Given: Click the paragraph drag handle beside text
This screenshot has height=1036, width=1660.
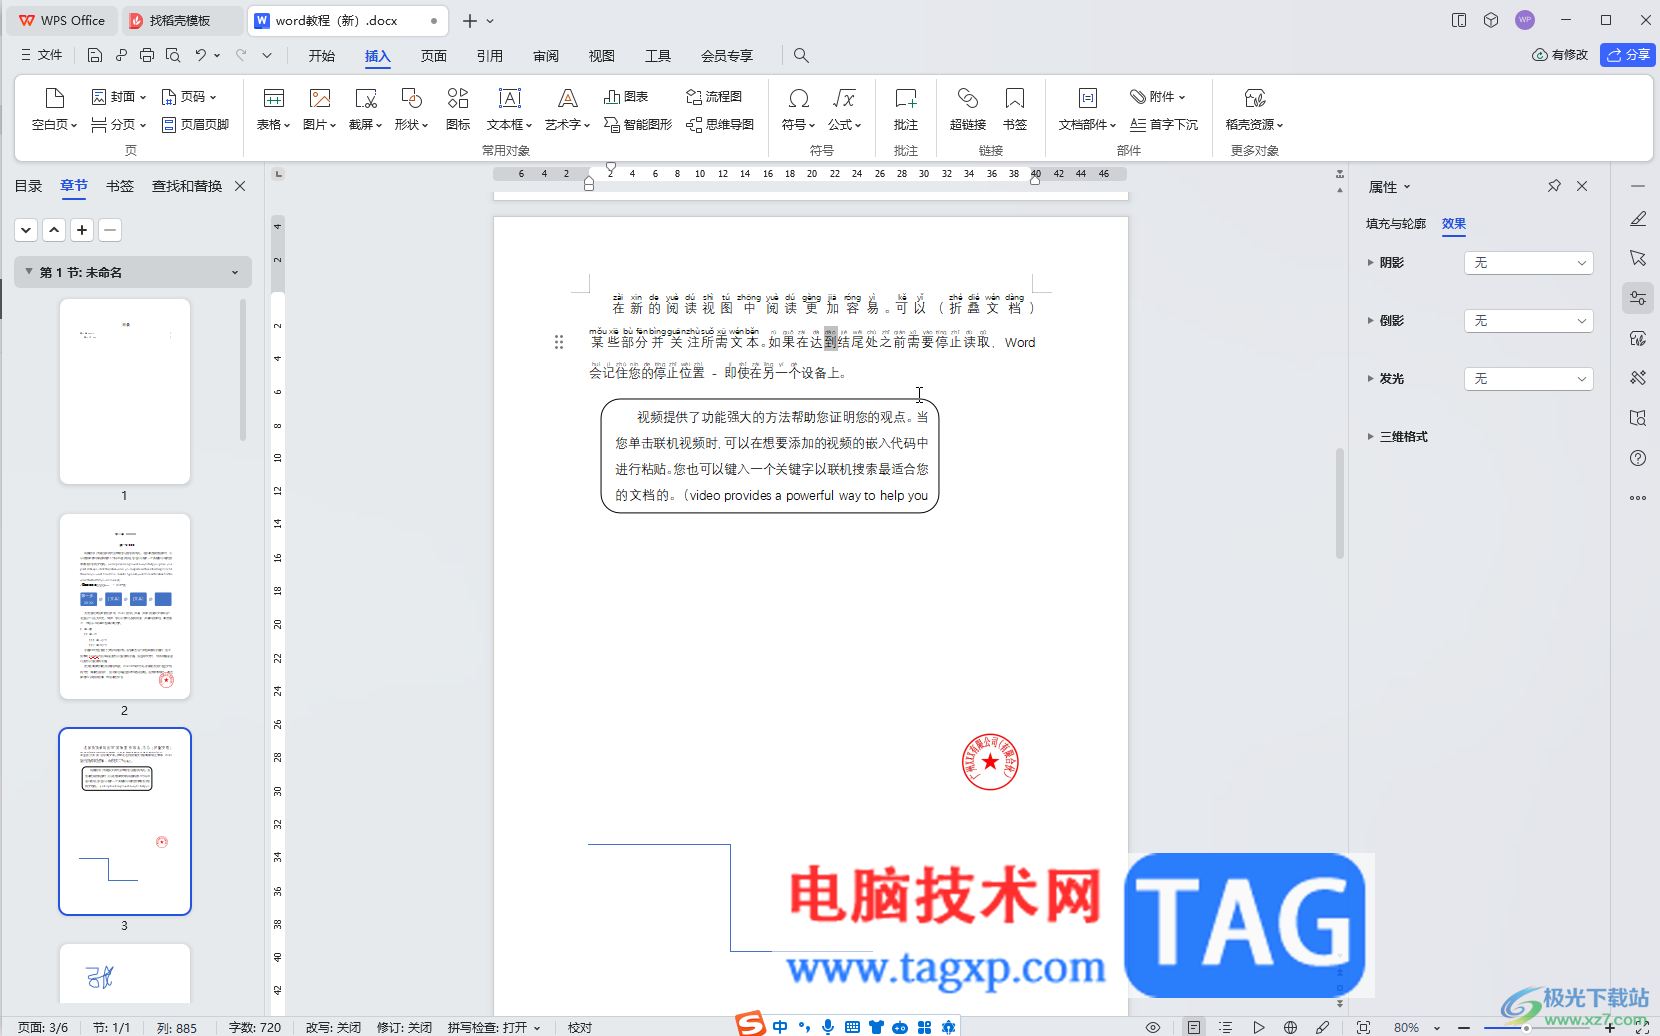Looking at the screenshot, I should (559, 342).
